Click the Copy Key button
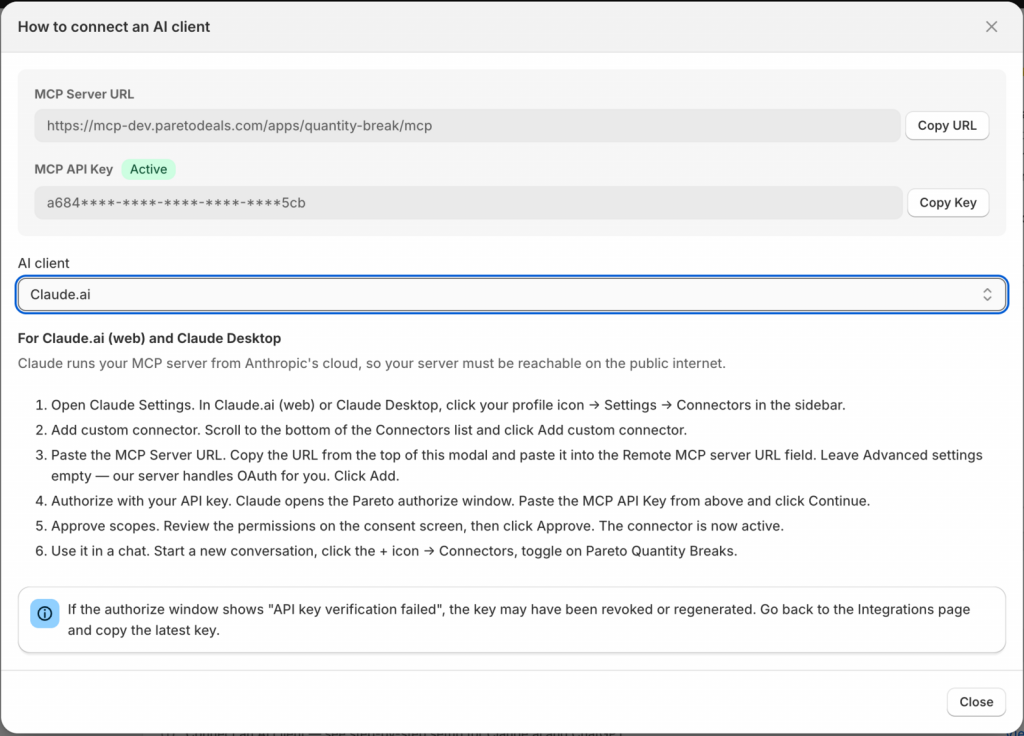 click(948, 202)
